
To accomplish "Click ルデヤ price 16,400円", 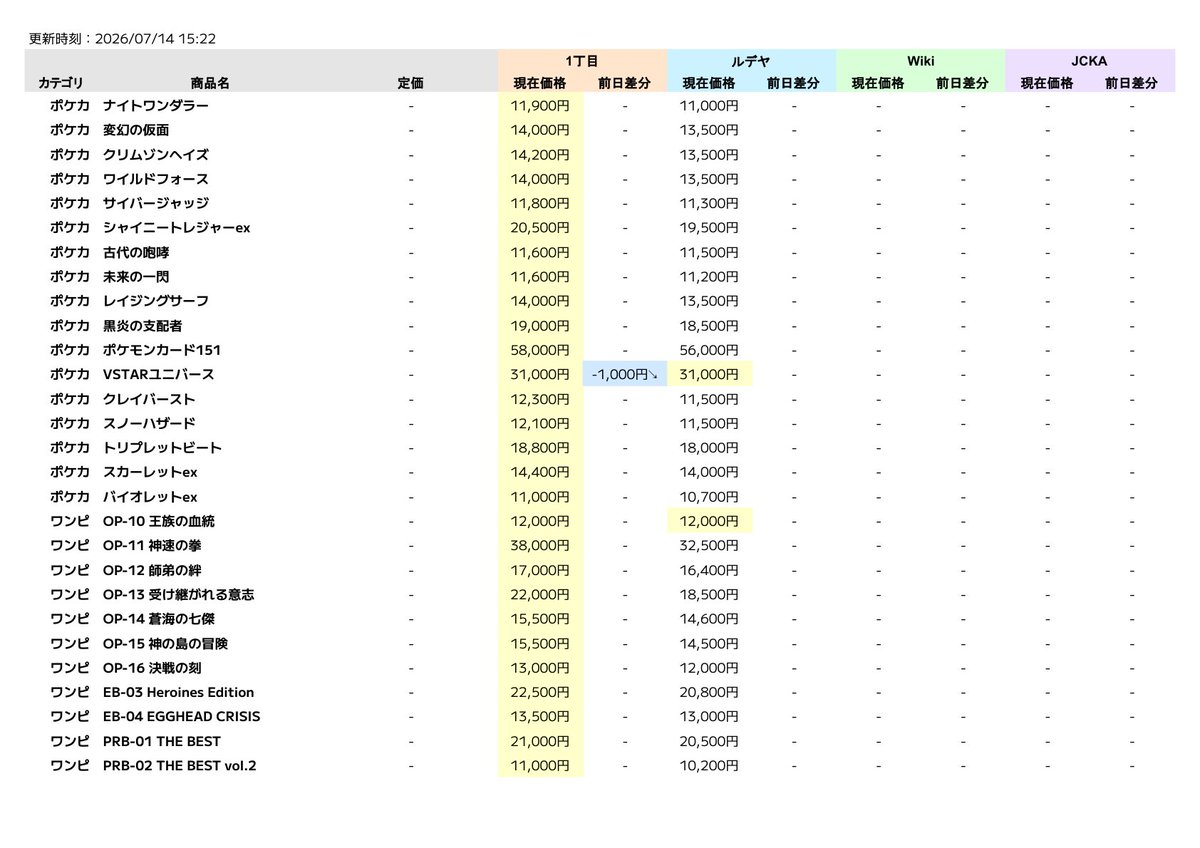I will coord(709,570).
